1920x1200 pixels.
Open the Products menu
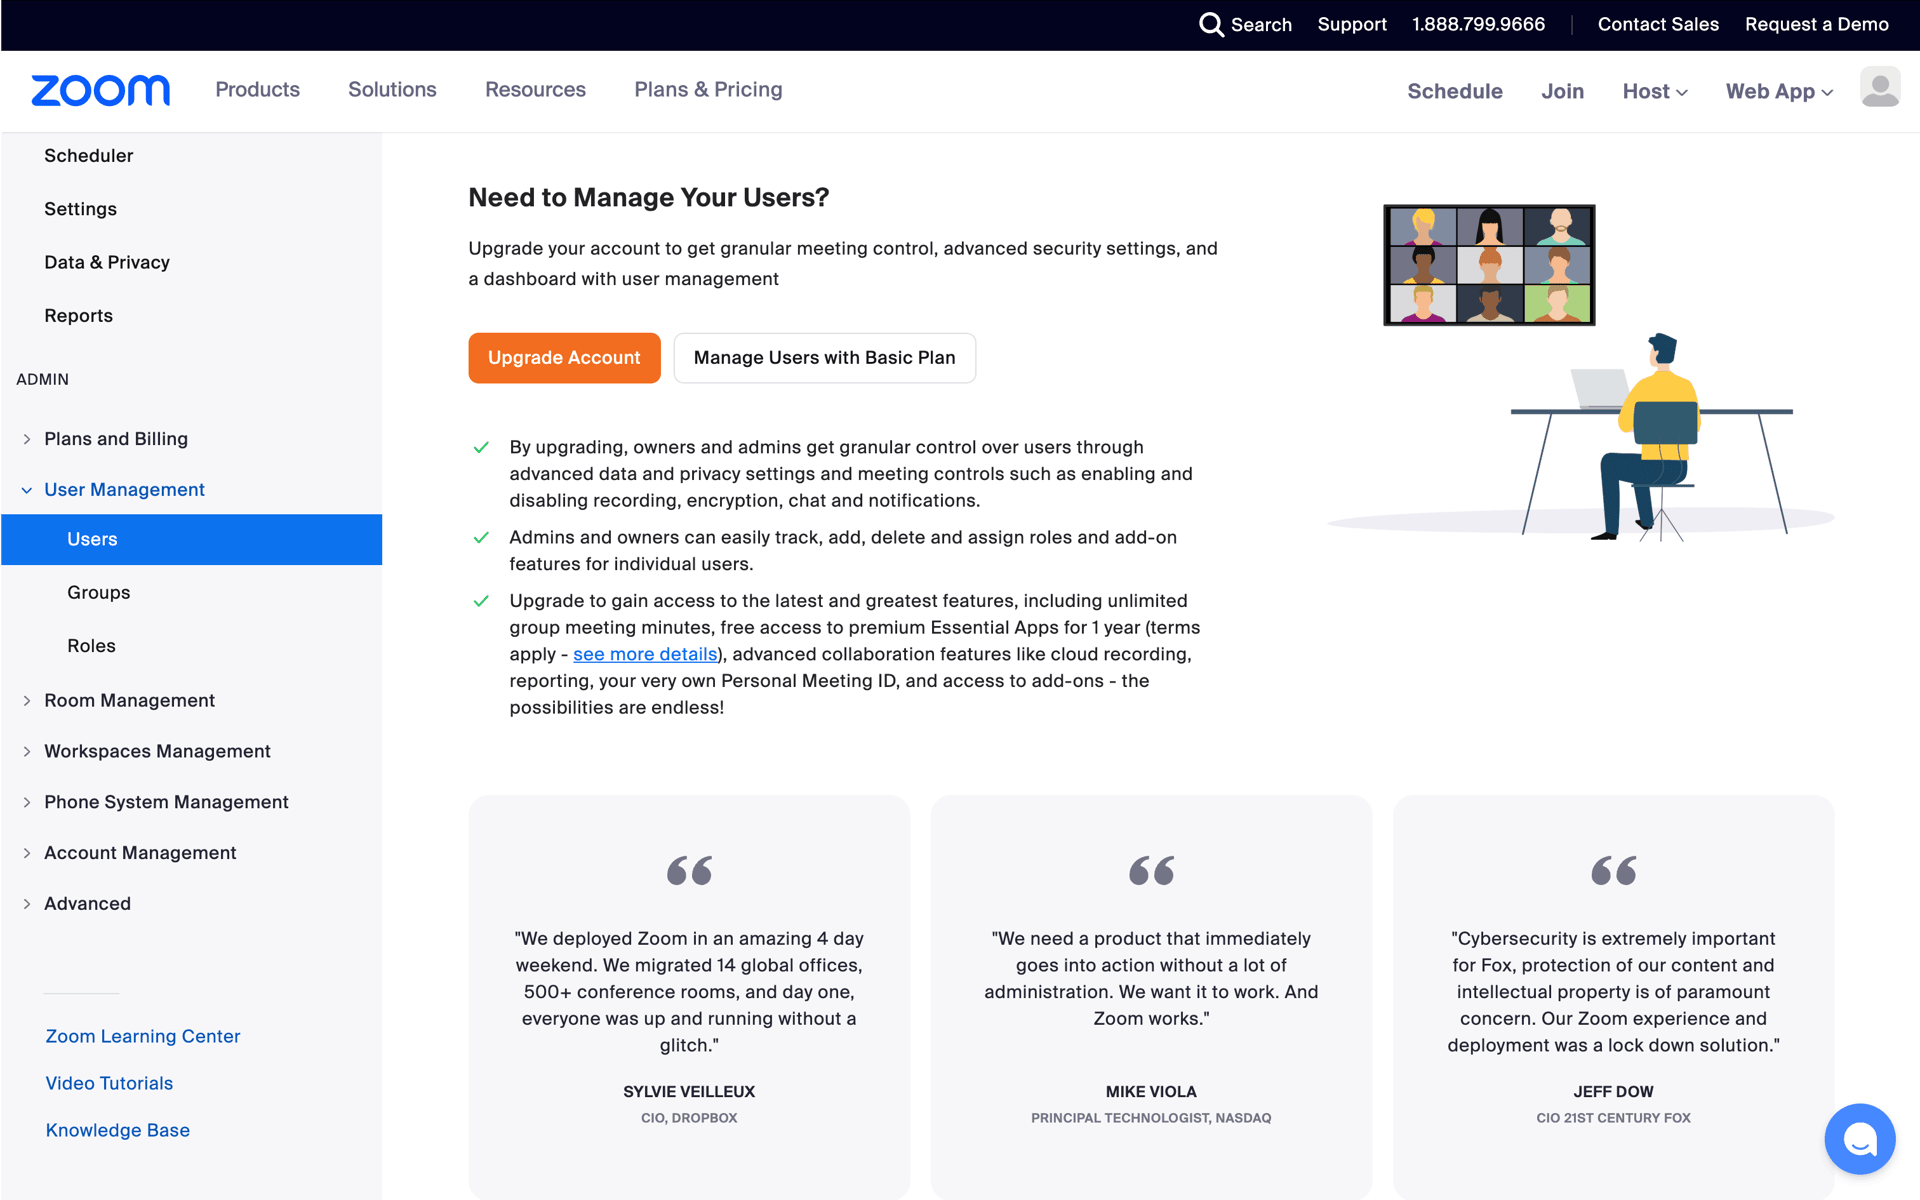coord(257,89)
